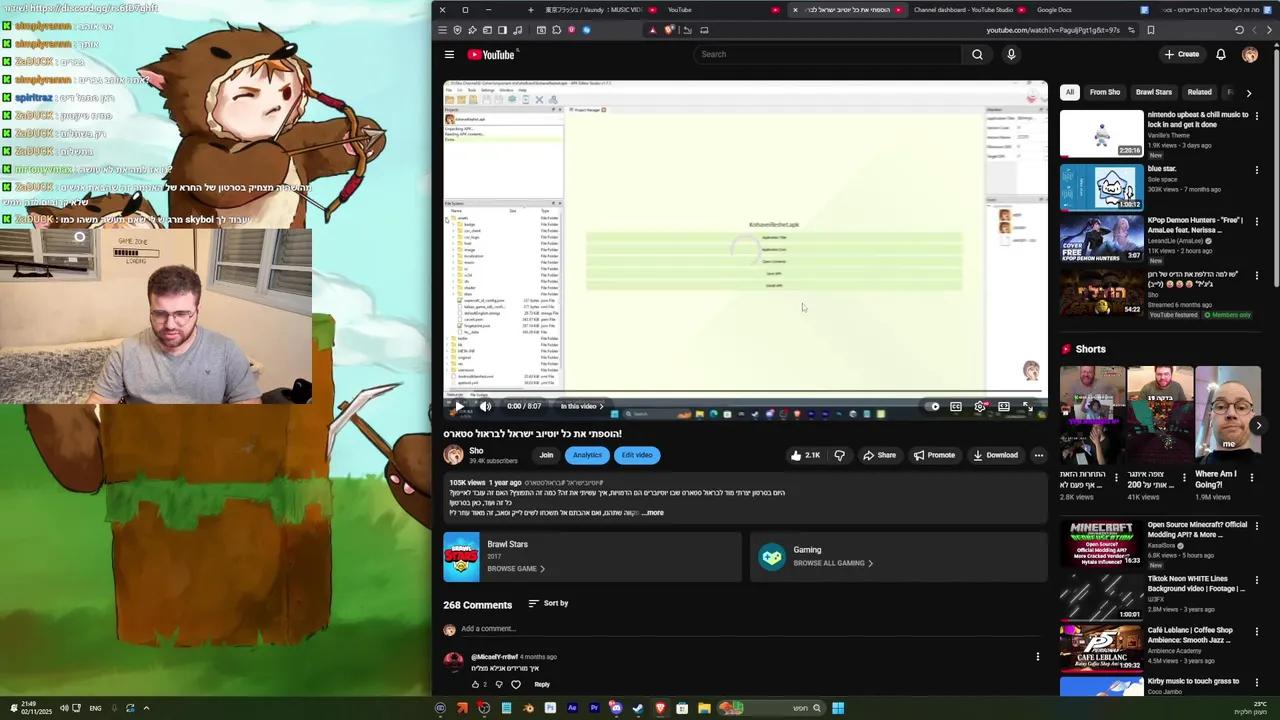Open options for KPop Demon Hunters video
This screenshot has width=1280, height=720.
tap(1257, 224)
